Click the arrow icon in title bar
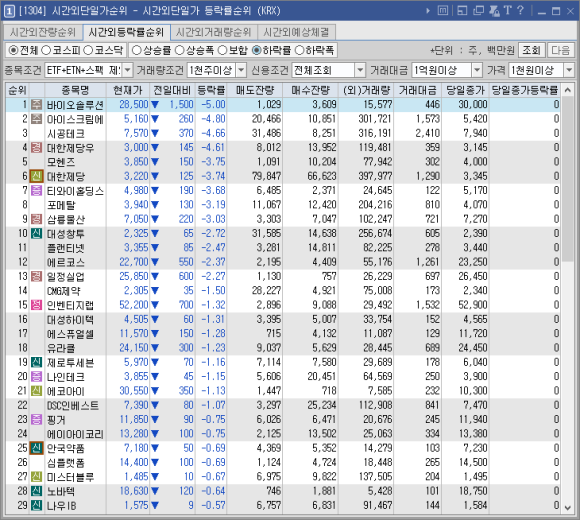Screen dimensions: 580x520 [428, 11]
